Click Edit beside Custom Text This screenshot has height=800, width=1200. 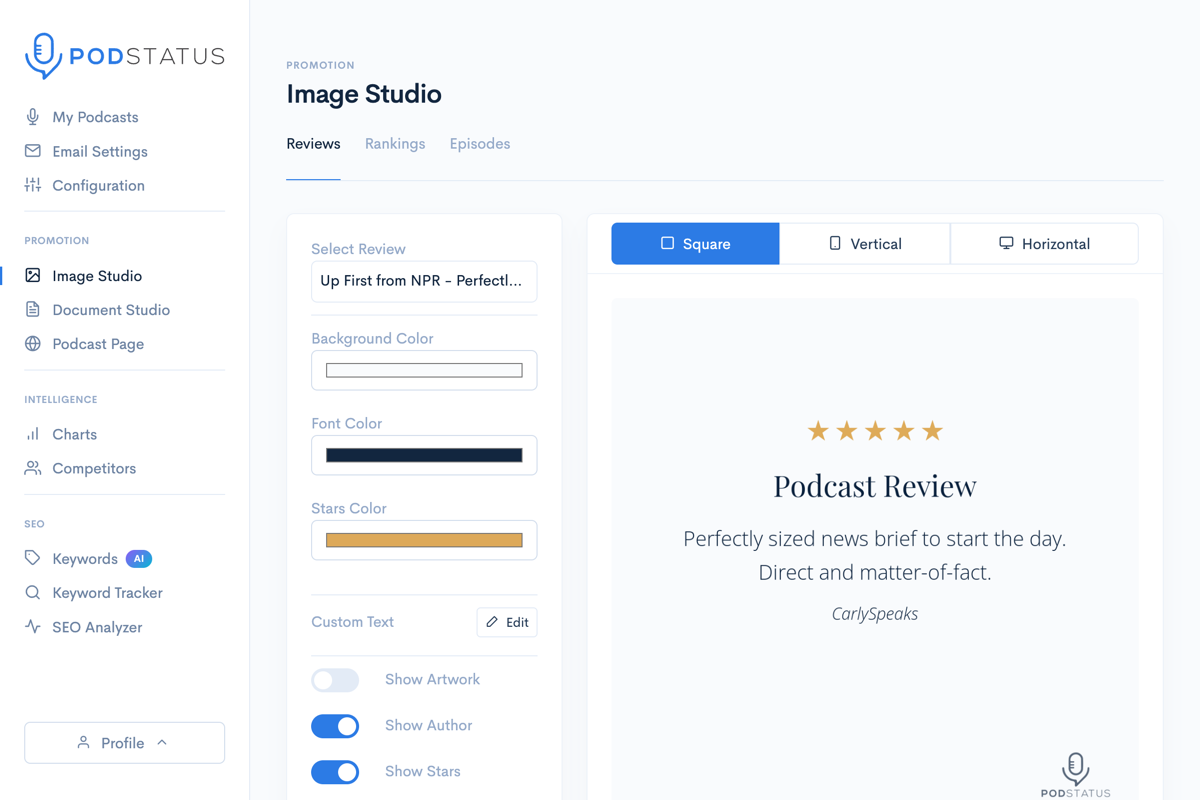pos(507,622)
